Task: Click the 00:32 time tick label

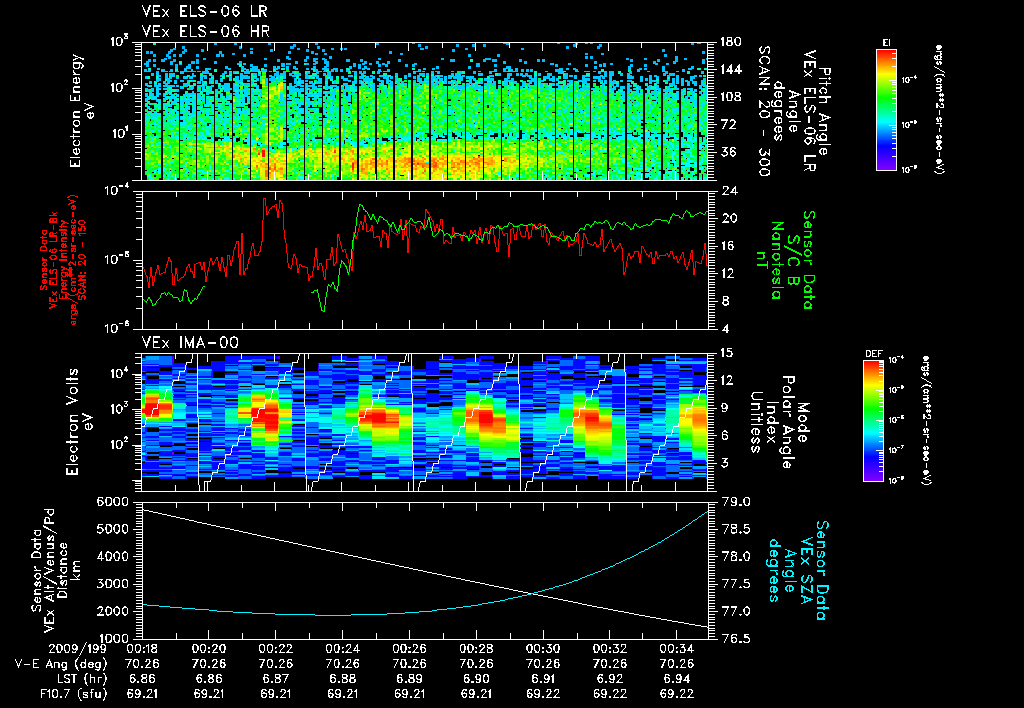Action: point(609,649)
